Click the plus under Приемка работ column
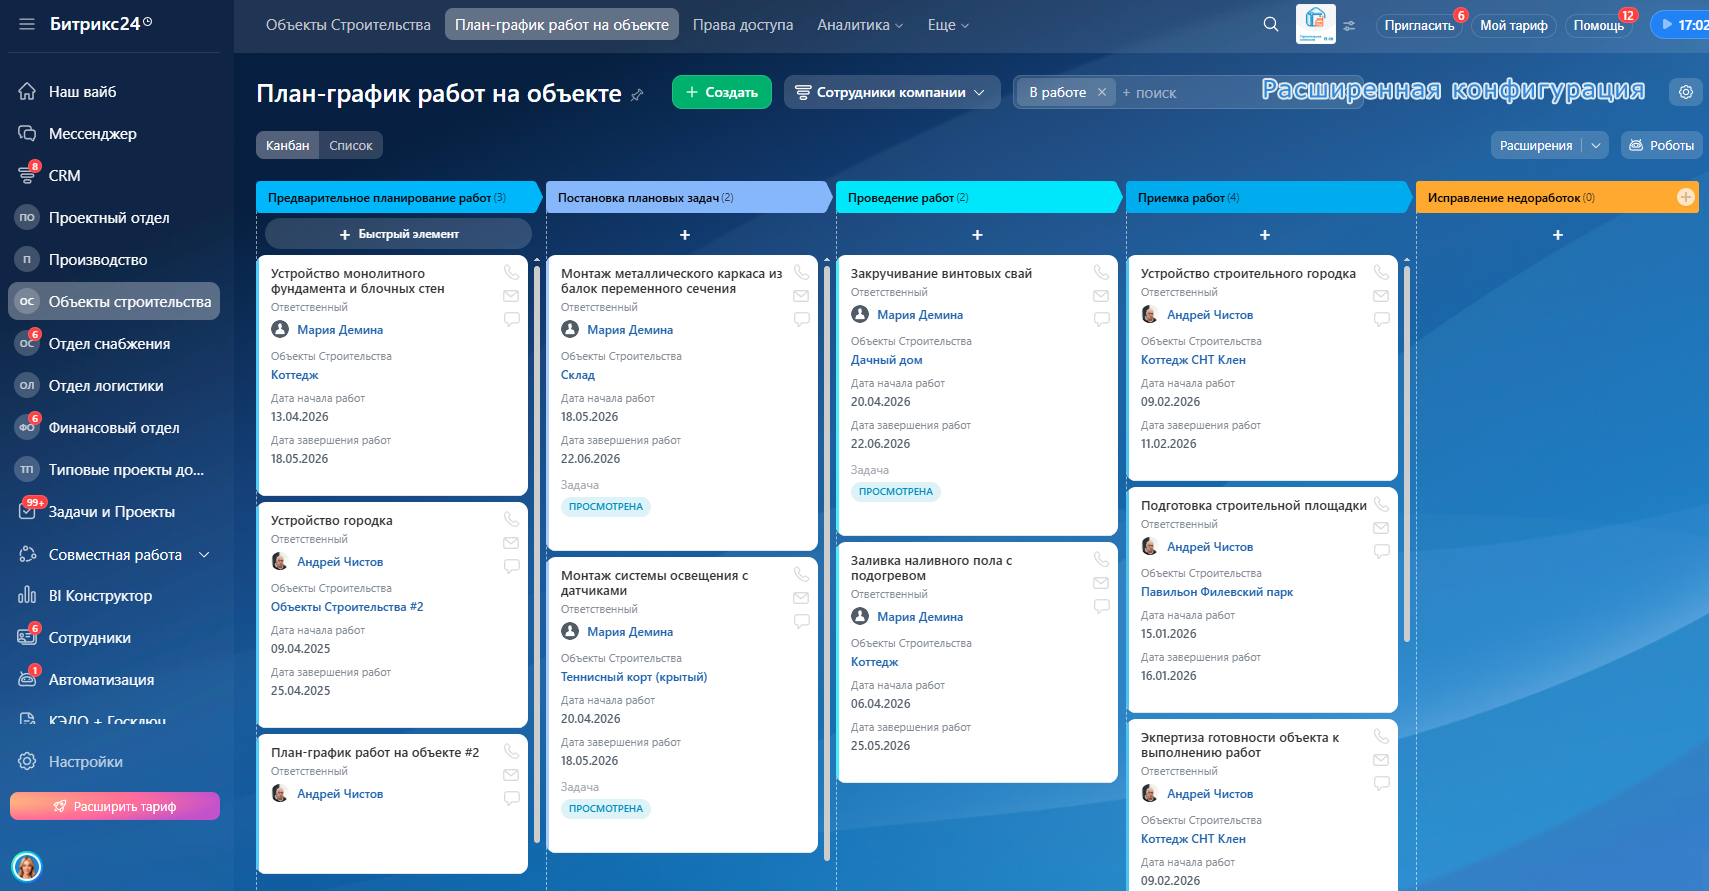This screenshot has width=1709, height=891. [x=1265, y=235]
